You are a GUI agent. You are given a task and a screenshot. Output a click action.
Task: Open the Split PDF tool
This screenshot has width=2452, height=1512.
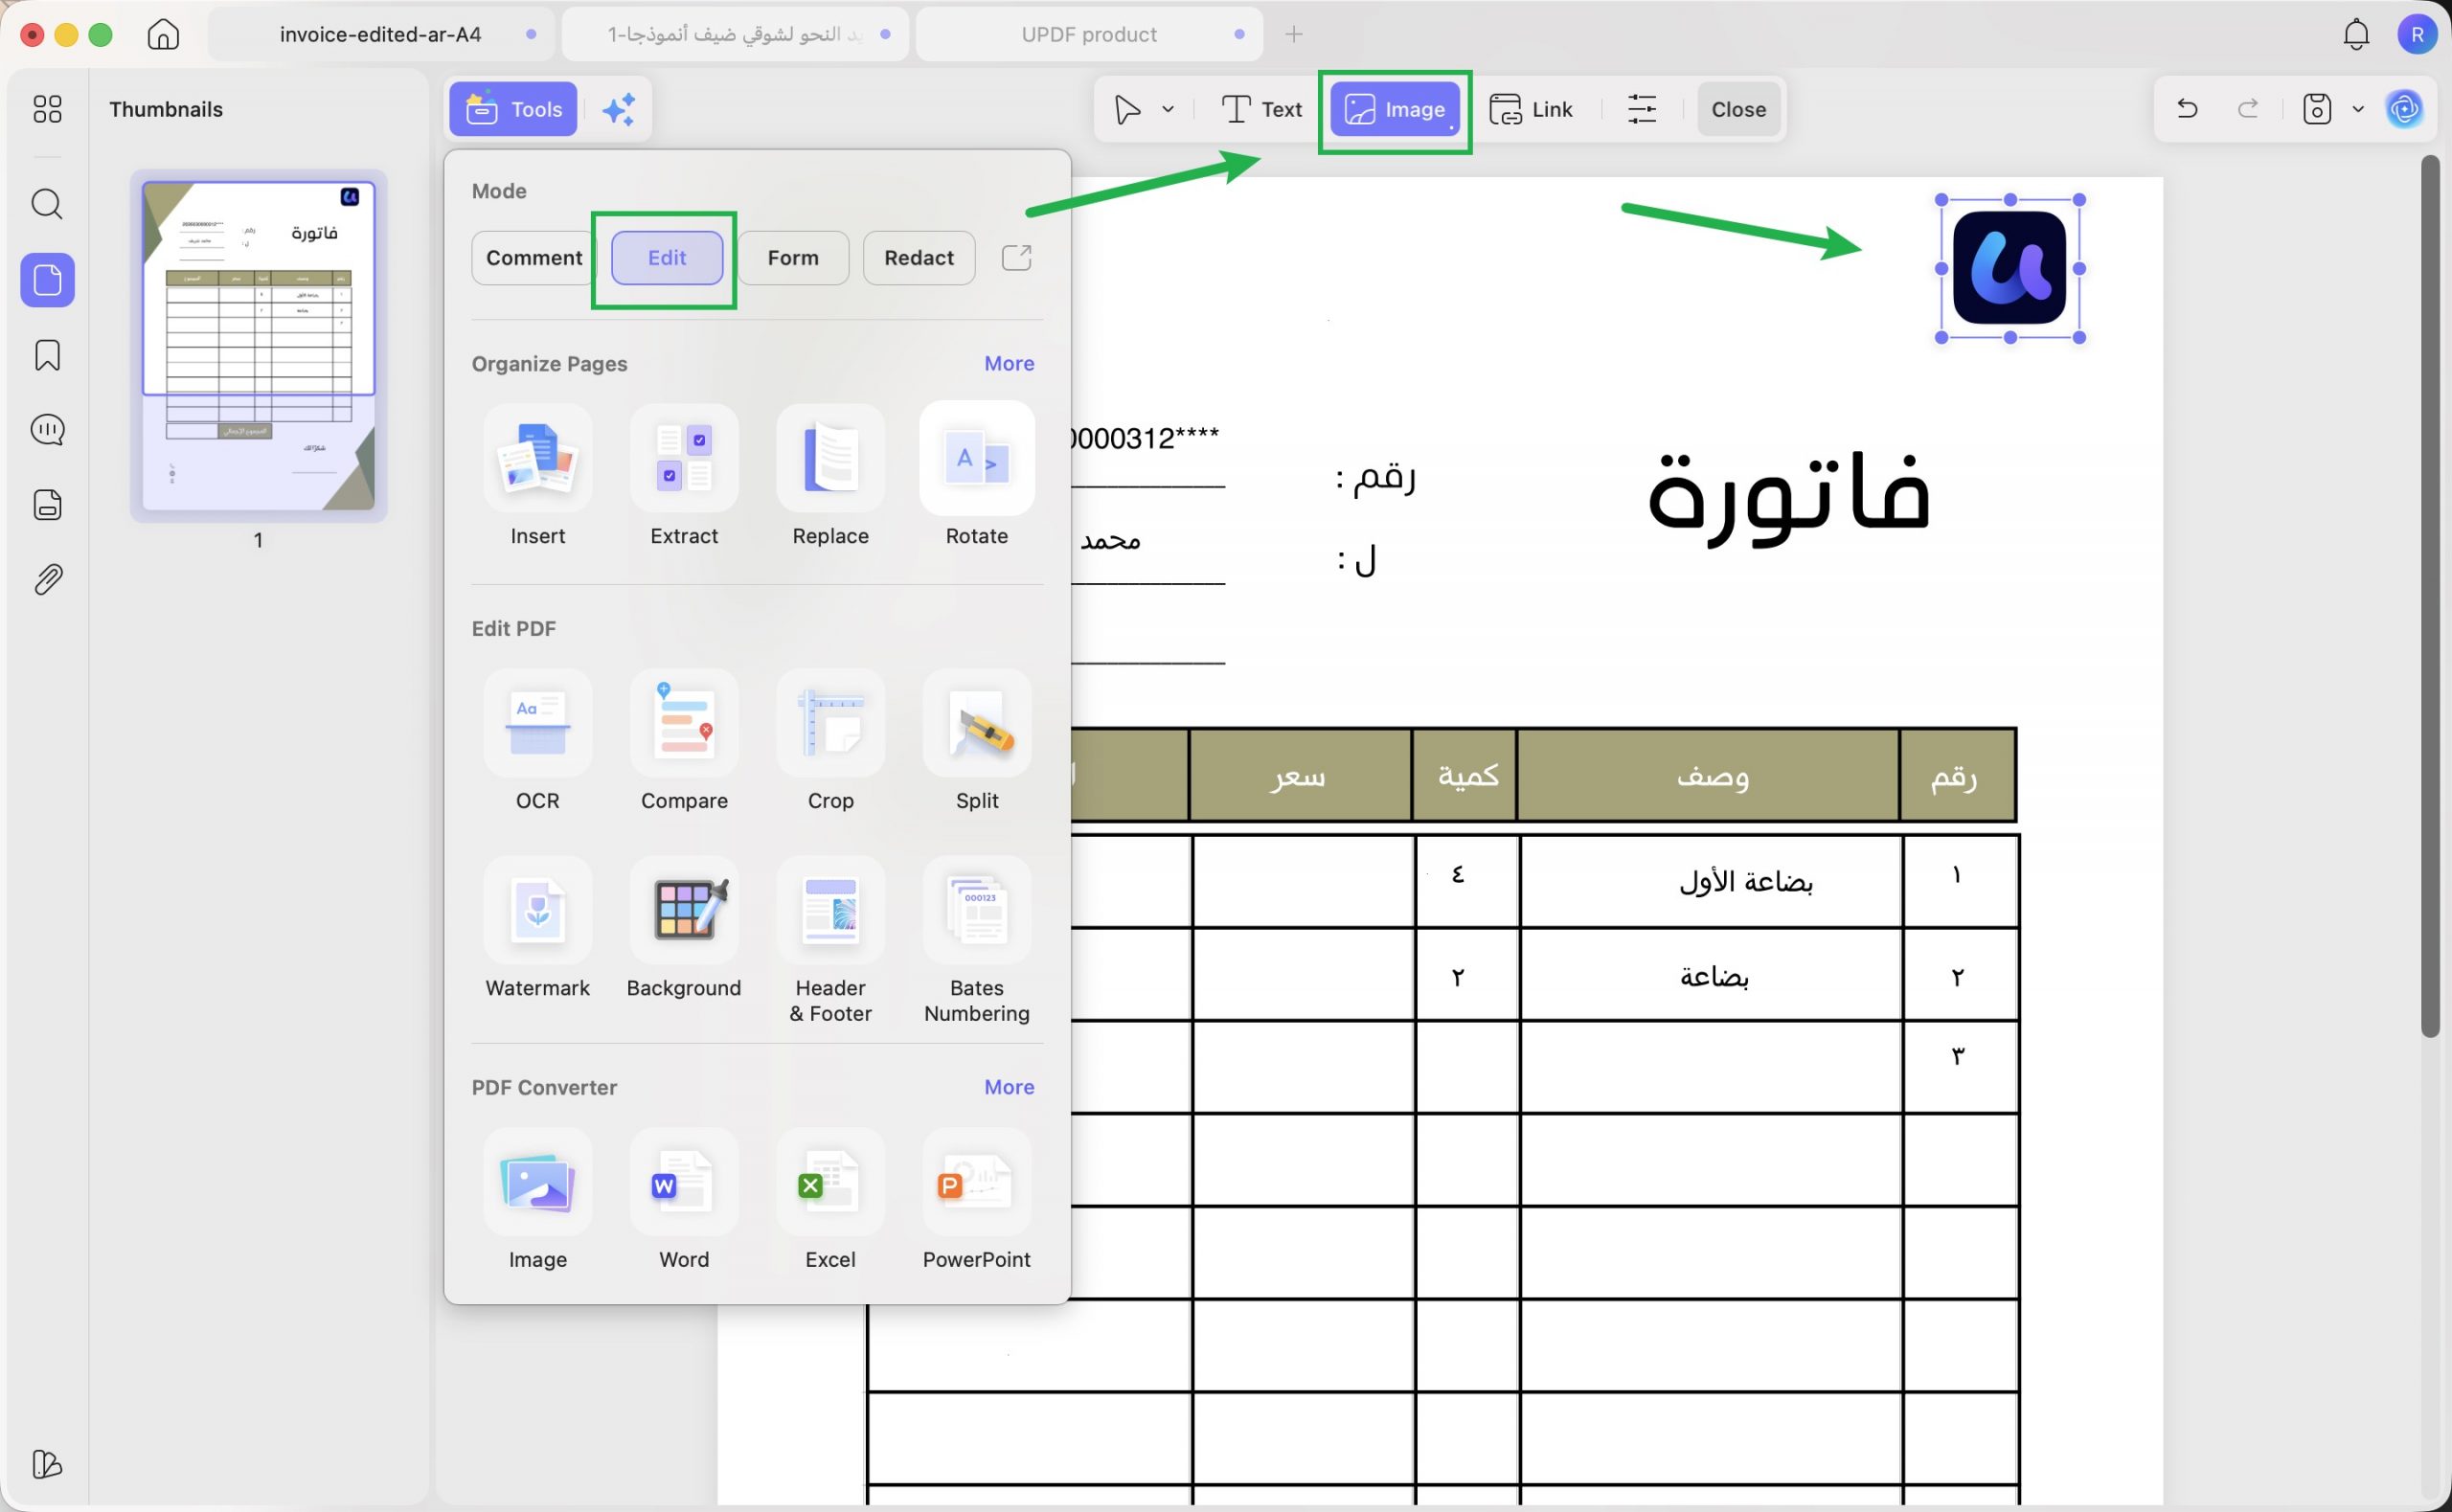(977, 742)
